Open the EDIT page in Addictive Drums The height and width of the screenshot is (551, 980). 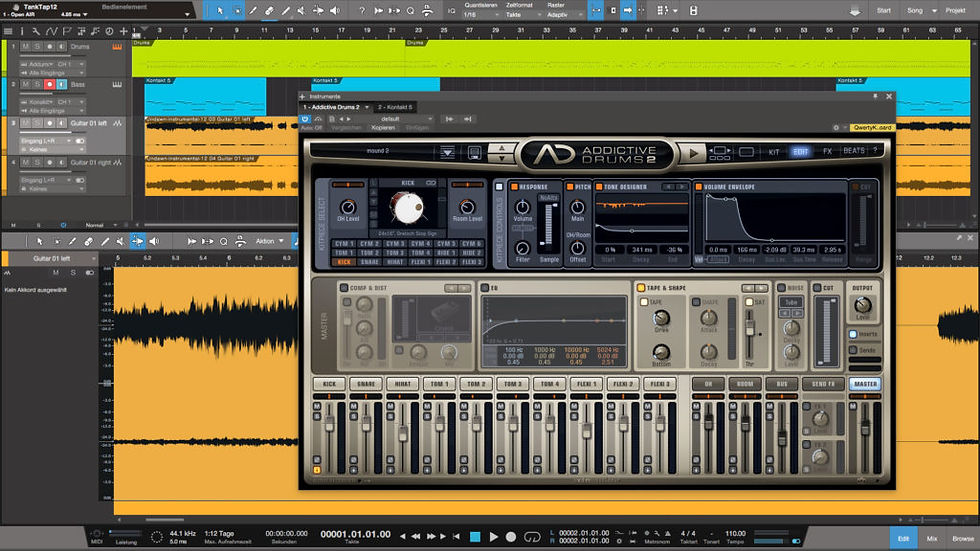(x=801, y=152)
